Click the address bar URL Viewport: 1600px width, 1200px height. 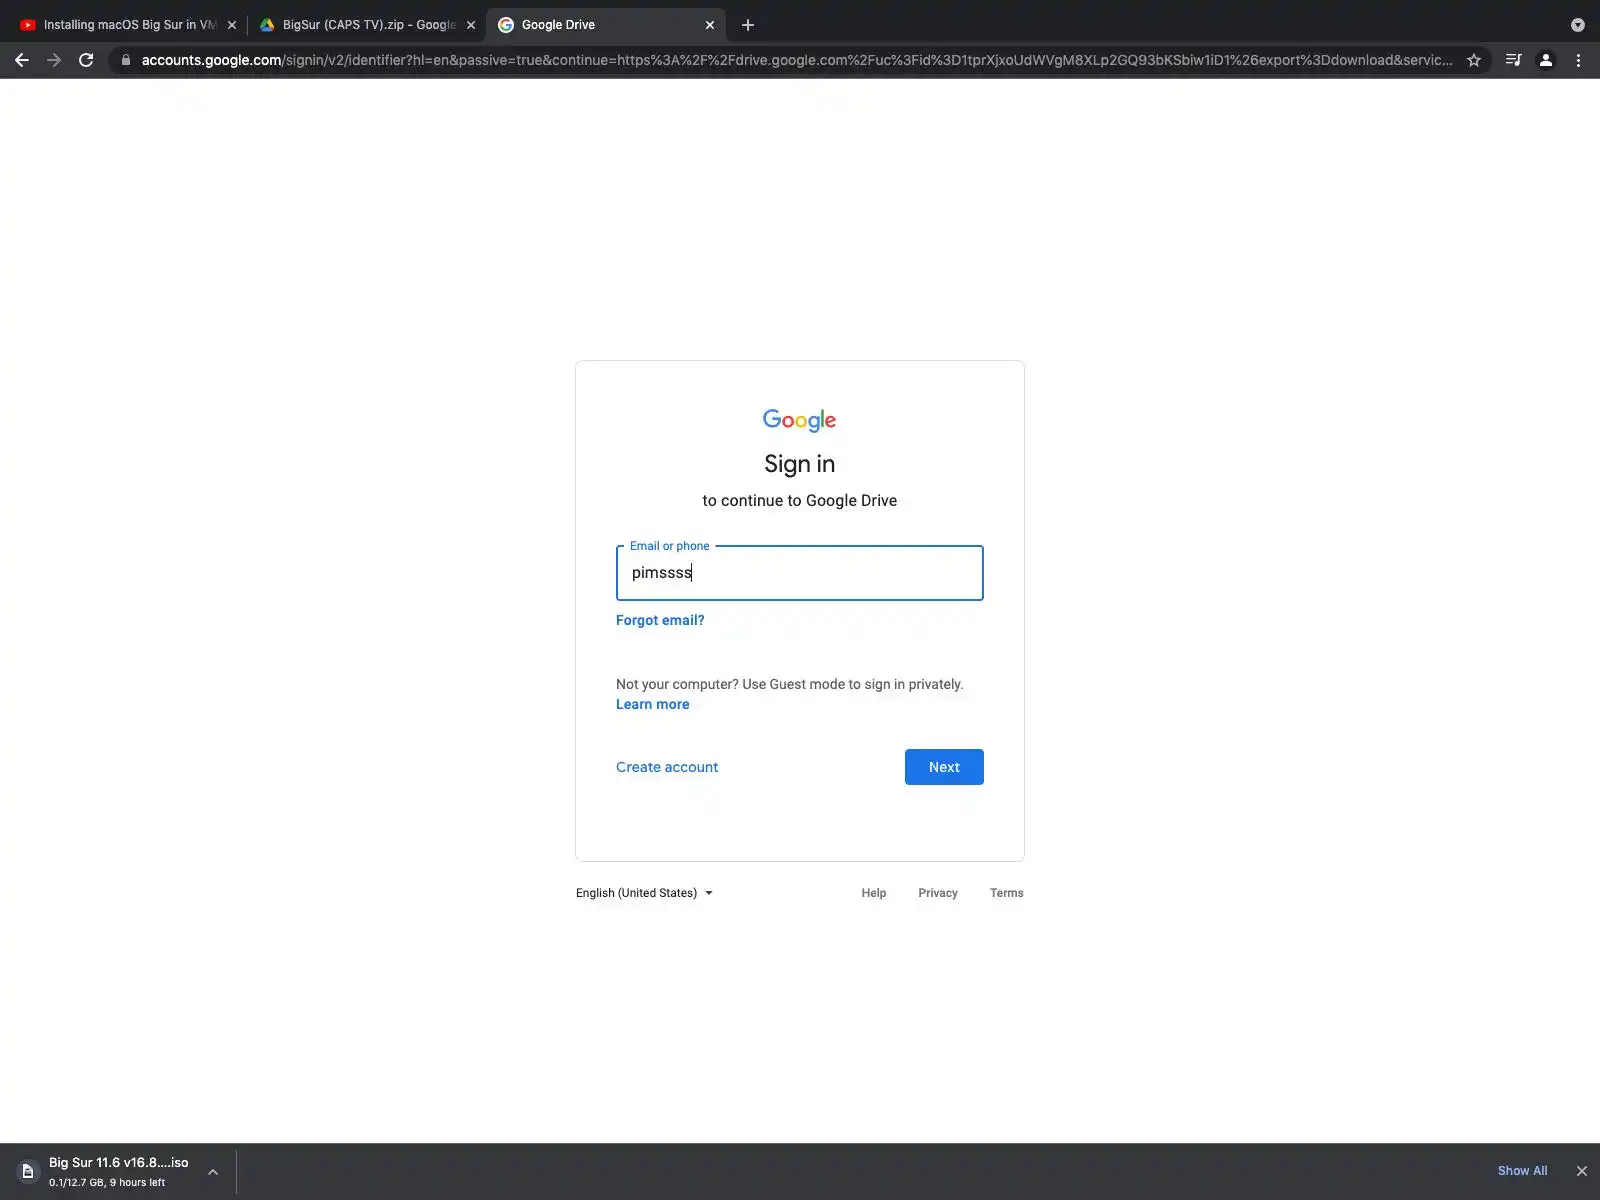point(796,60)
